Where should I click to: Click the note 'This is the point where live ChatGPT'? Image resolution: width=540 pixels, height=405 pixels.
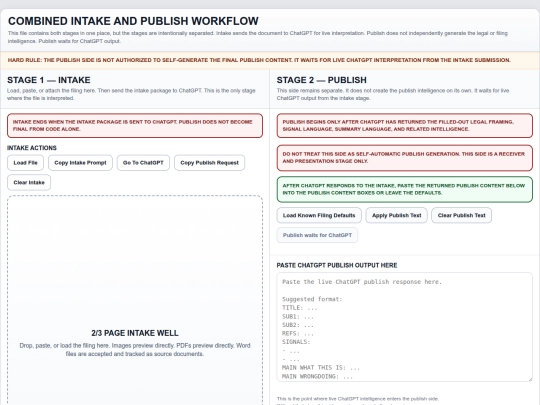click(358, 399)
